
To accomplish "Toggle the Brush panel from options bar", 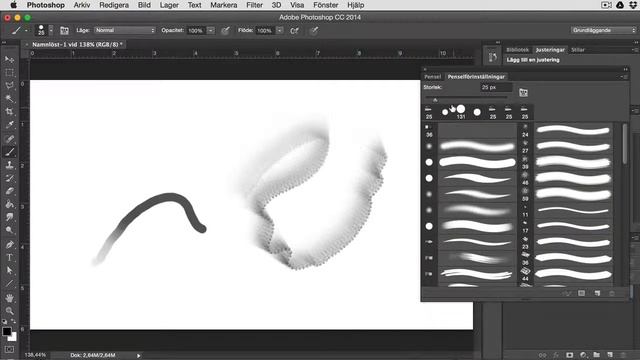I will pyautogui.click(x=64, y=30).
